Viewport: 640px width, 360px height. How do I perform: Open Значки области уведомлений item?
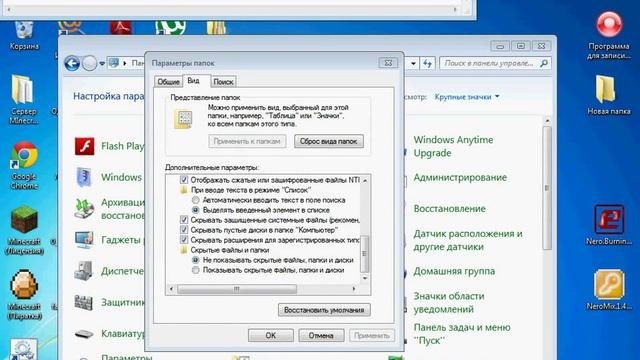tap(449, 302)
